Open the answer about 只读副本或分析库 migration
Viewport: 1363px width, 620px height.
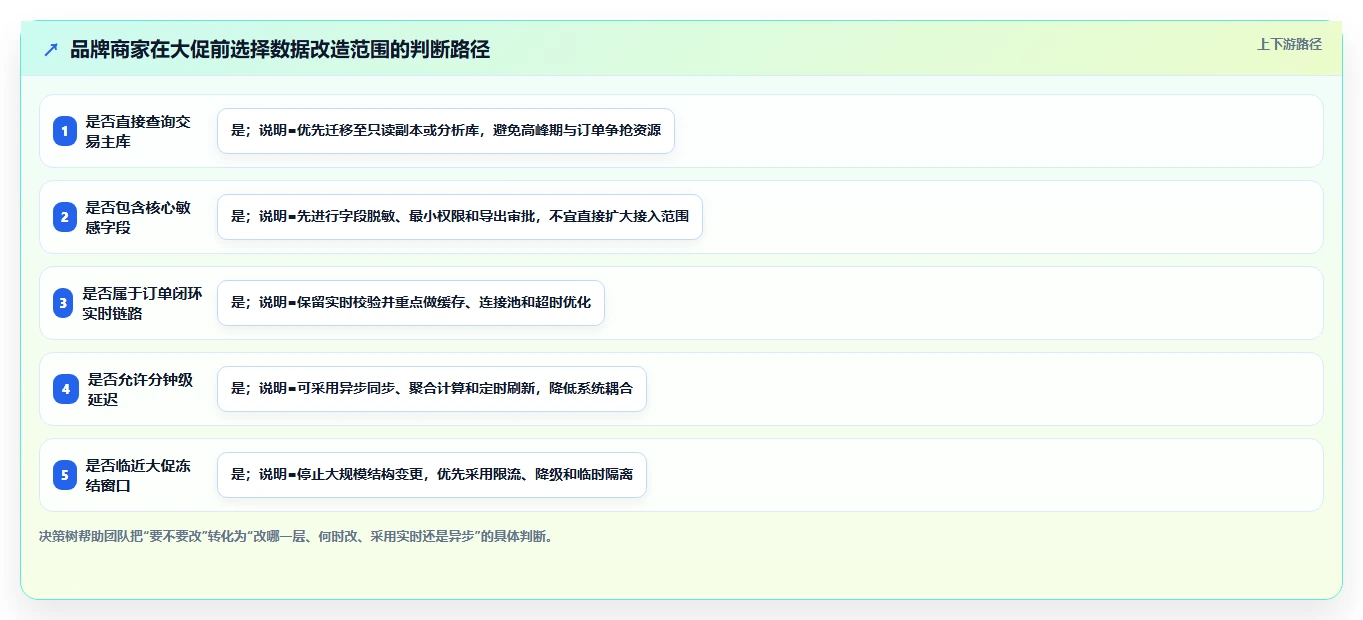pyautogui.click(x=446, y=131)
